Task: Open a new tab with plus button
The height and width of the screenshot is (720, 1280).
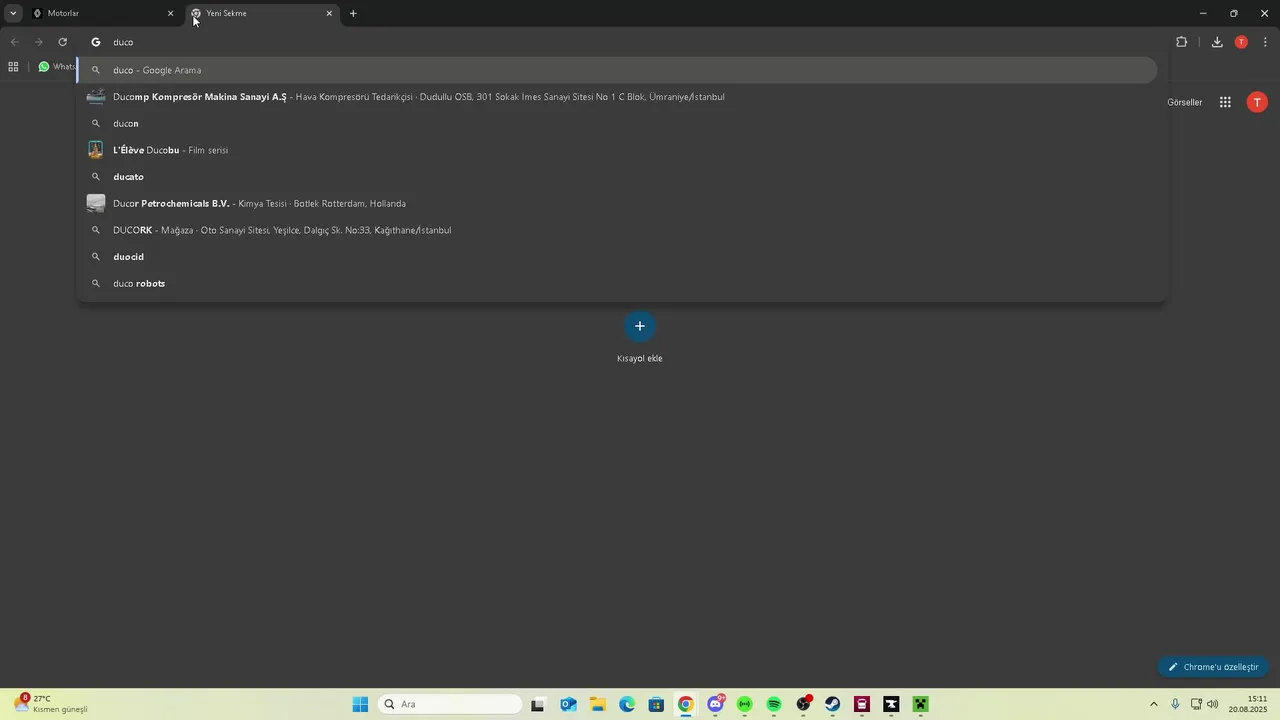Action: (353, 13)
